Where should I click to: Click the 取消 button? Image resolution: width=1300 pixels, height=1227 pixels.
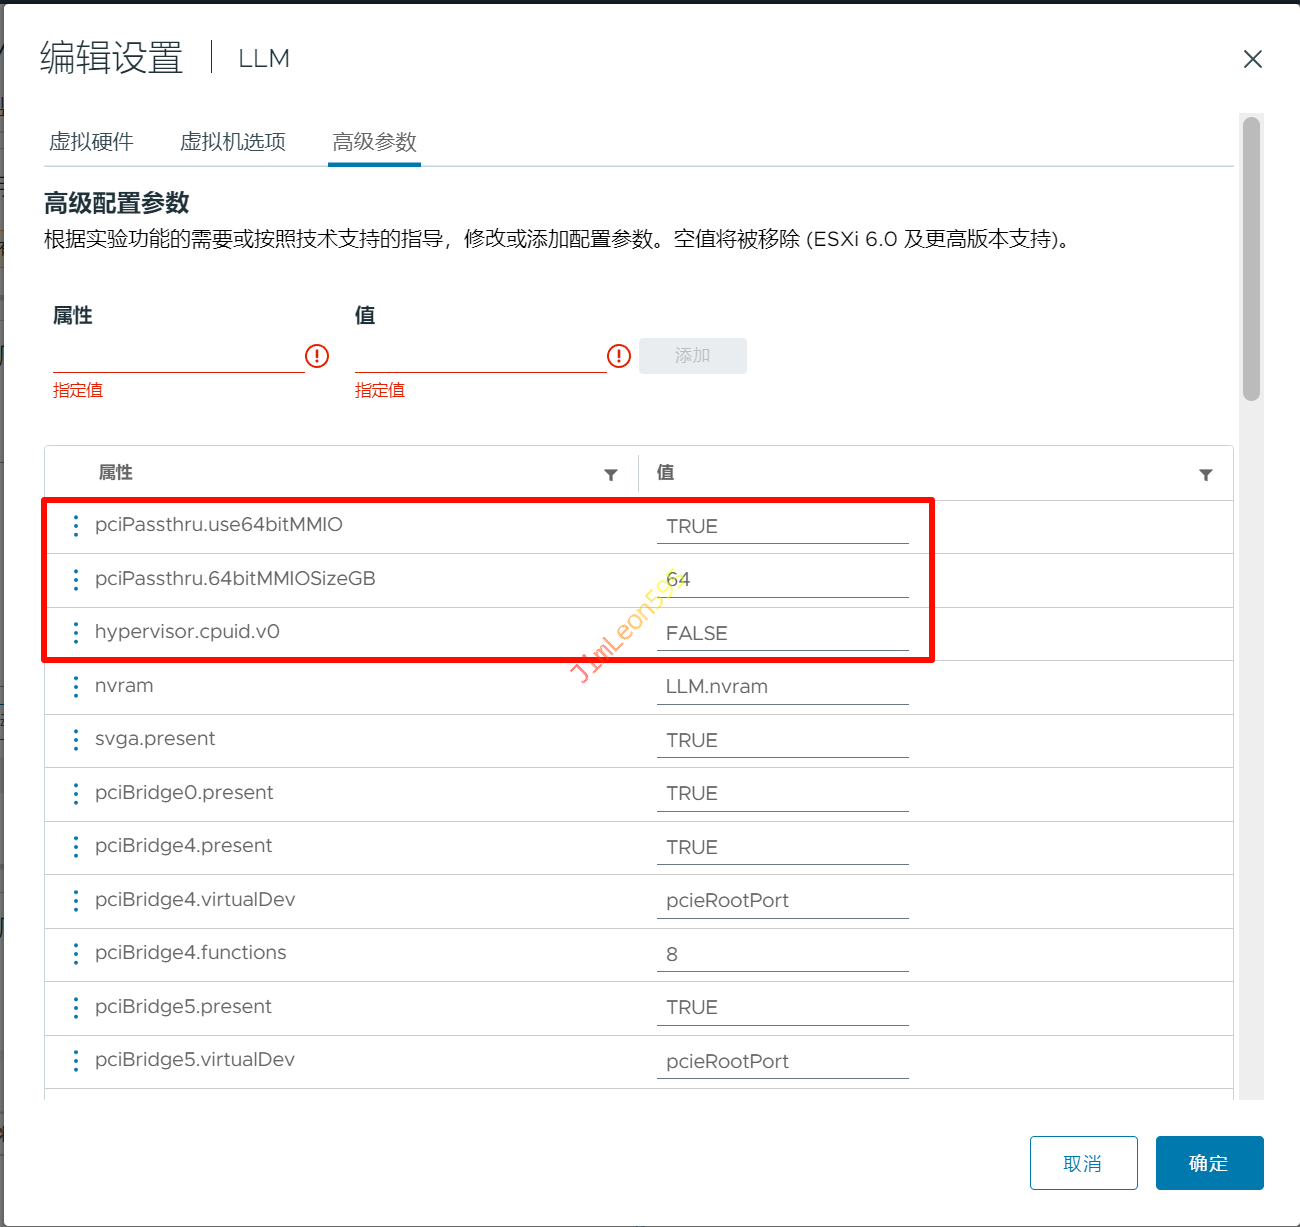coord(1083,1163)
